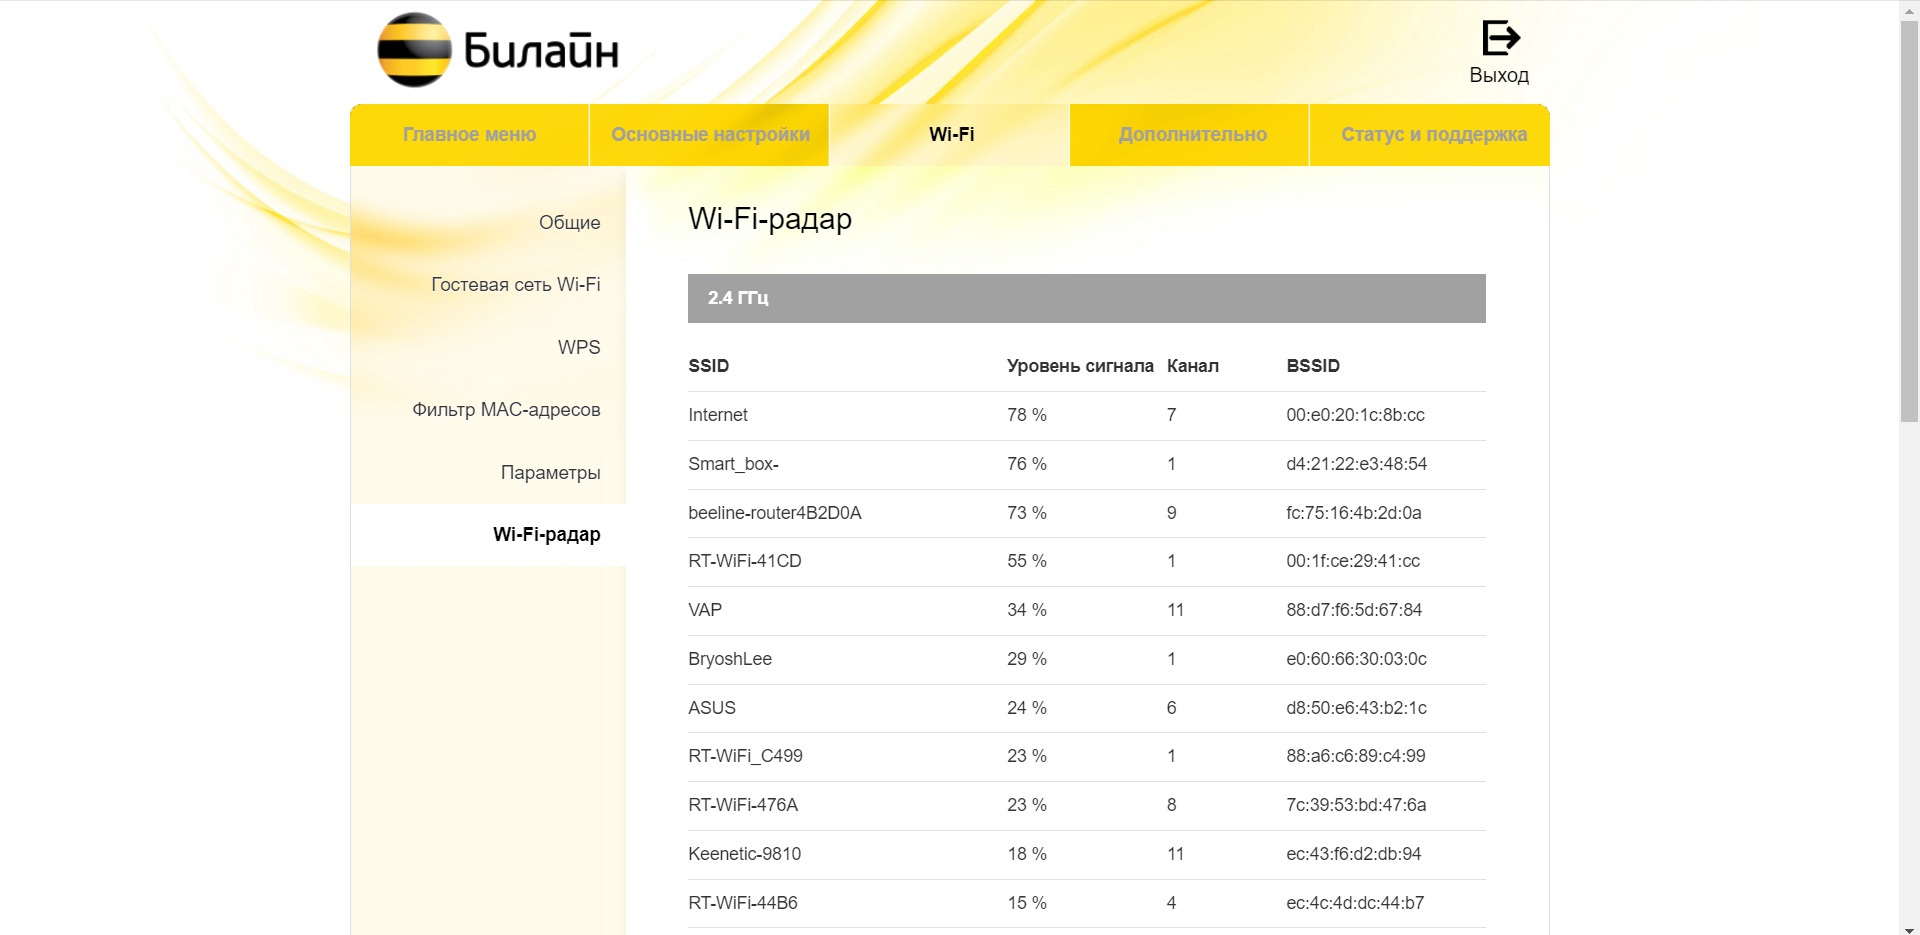This screenshot has height=935, width=1920.
Task: Select Keenetic-9810 network name
Action: pos(744,854)
